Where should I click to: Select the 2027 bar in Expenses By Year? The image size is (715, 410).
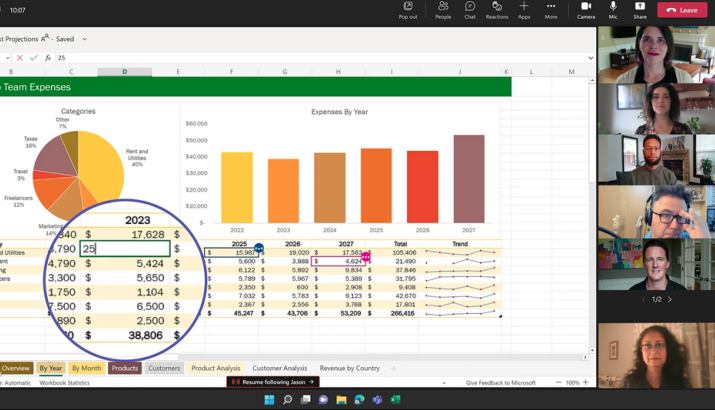point(469,179)
